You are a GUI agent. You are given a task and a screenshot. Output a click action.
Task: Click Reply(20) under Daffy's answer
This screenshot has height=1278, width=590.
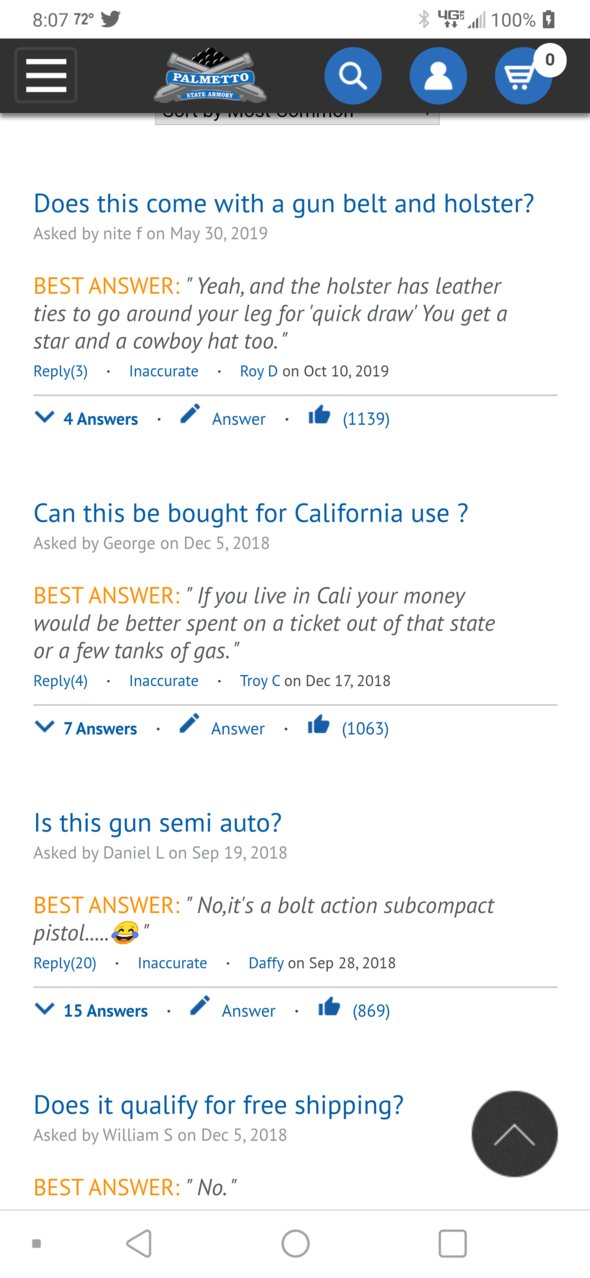[65, 963]
